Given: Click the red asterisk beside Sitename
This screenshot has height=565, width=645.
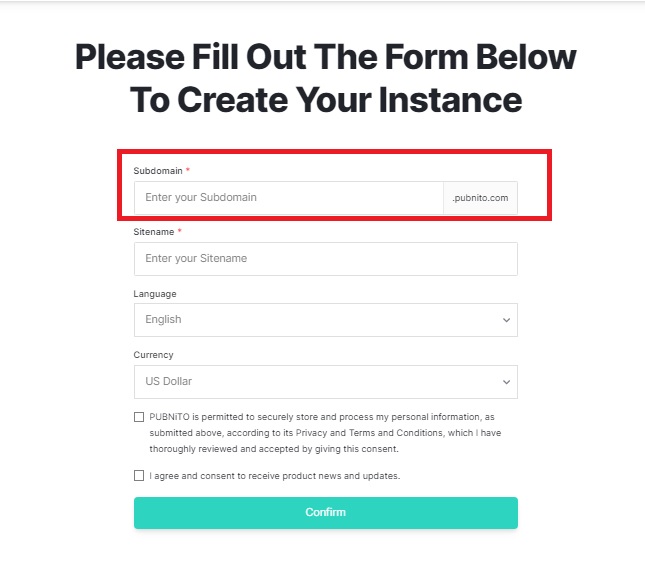Looking at the screenshot, I should (180, 231).
